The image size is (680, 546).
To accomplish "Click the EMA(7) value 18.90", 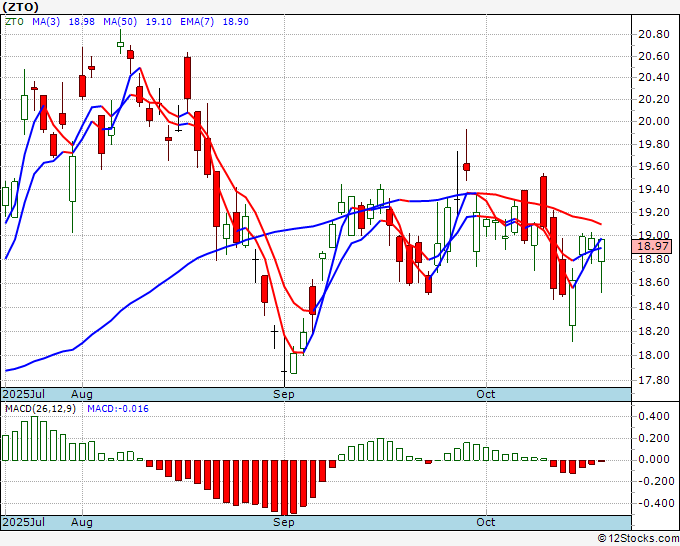I will 235,22.
